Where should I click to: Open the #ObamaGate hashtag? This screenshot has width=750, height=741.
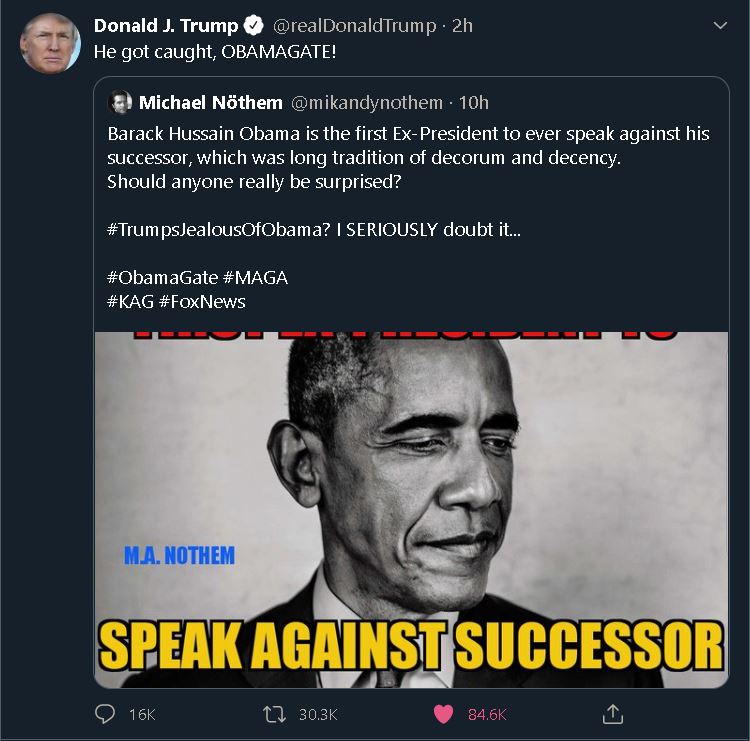click(163, 277)
